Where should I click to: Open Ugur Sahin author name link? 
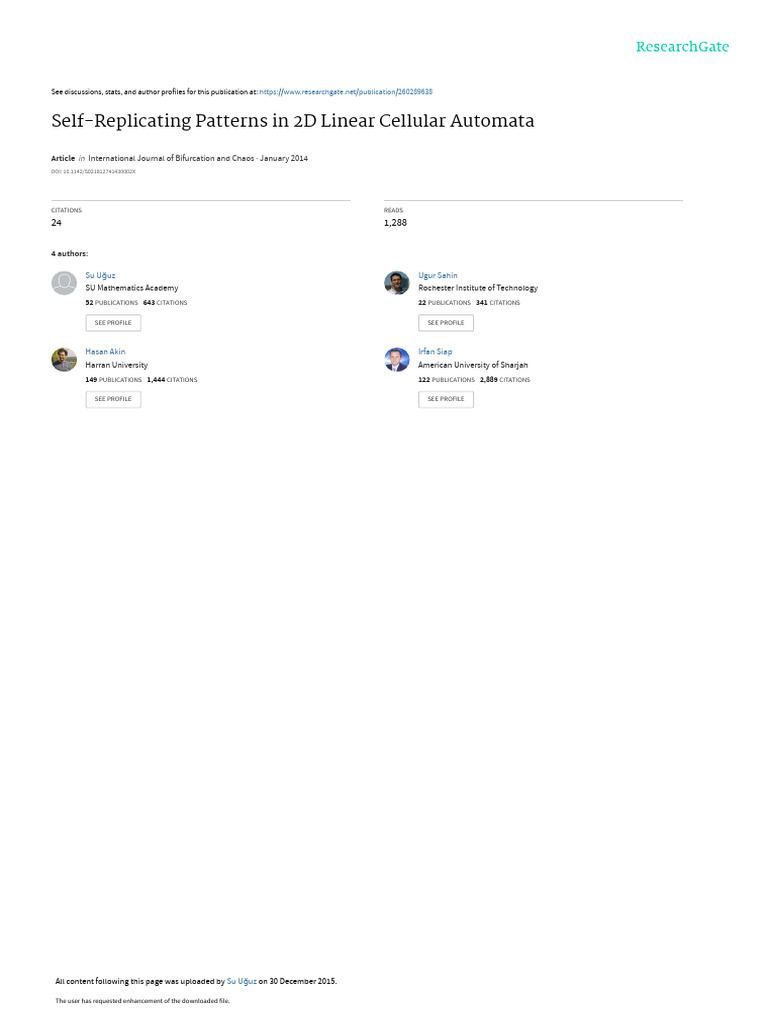pos(438,276)
